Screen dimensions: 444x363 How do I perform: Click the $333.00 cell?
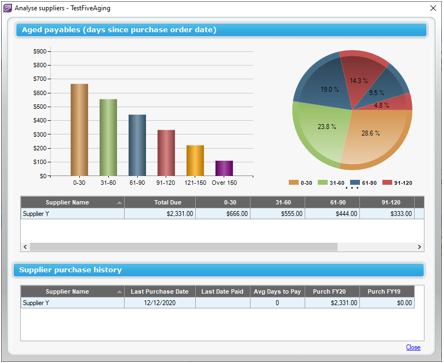pyautogui.click(x=387, y=214)
